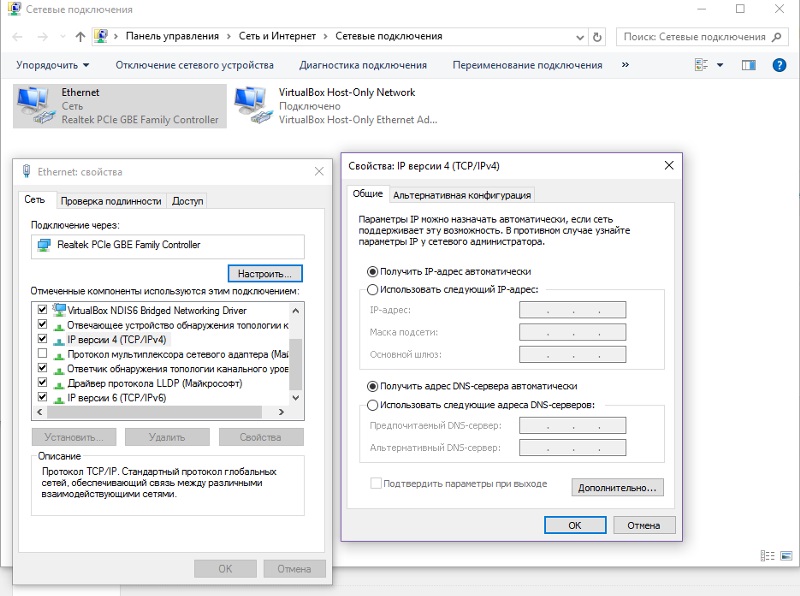
Task: Open recent locations dropdown arrow
Action: (62, 37)
